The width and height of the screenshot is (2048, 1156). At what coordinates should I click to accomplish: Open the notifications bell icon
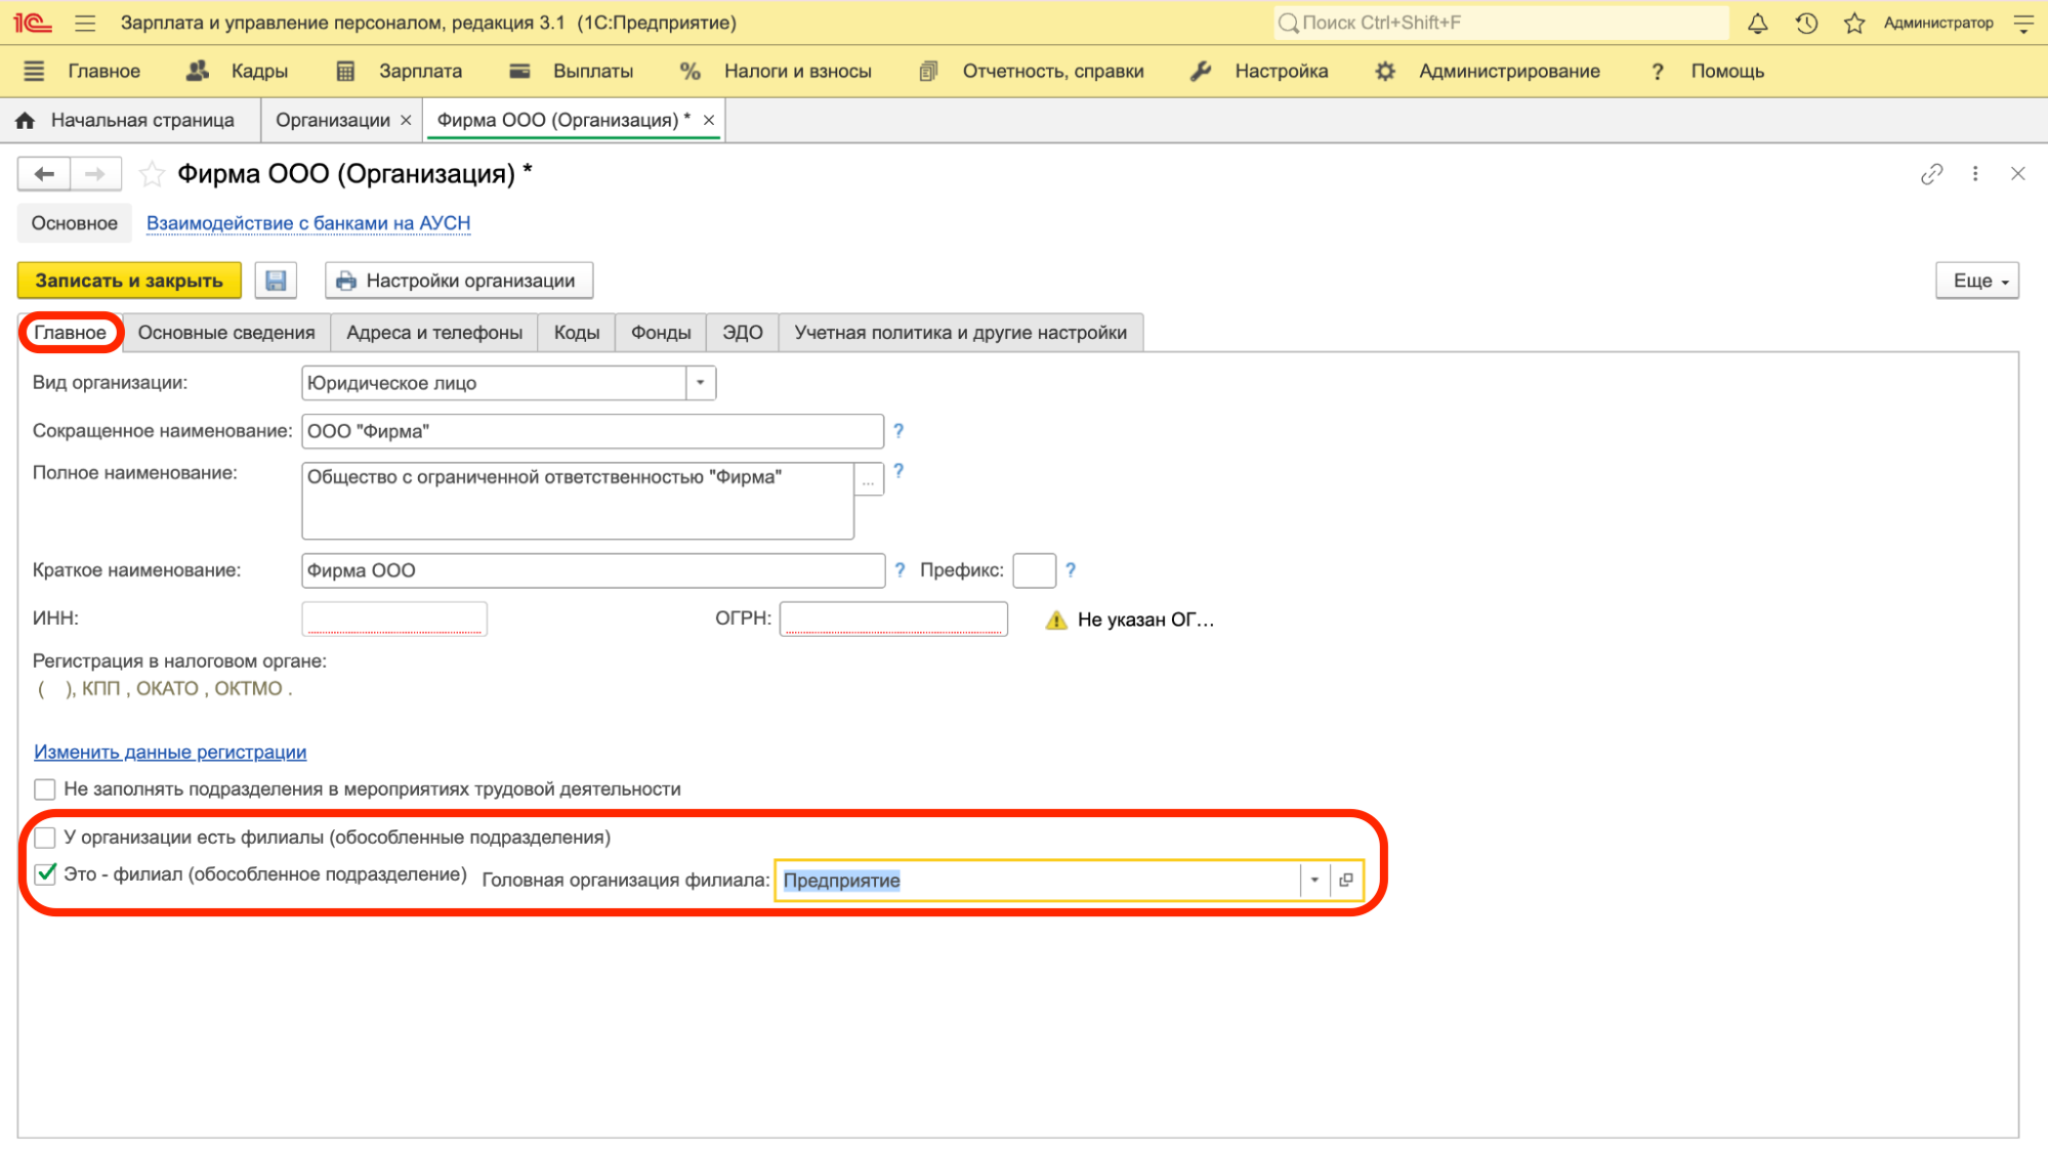coord(1757,23)
